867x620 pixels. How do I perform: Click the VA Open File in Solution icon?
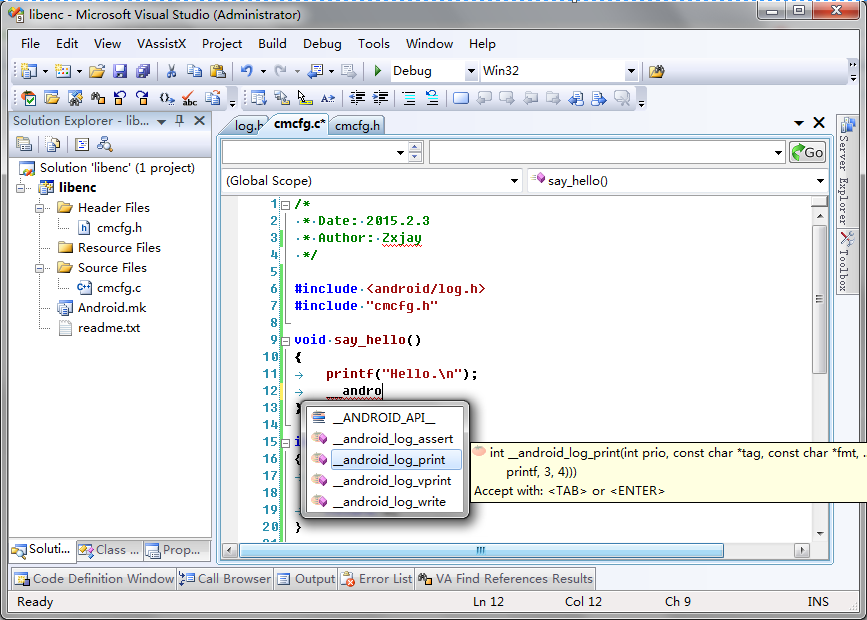(52, 98)
